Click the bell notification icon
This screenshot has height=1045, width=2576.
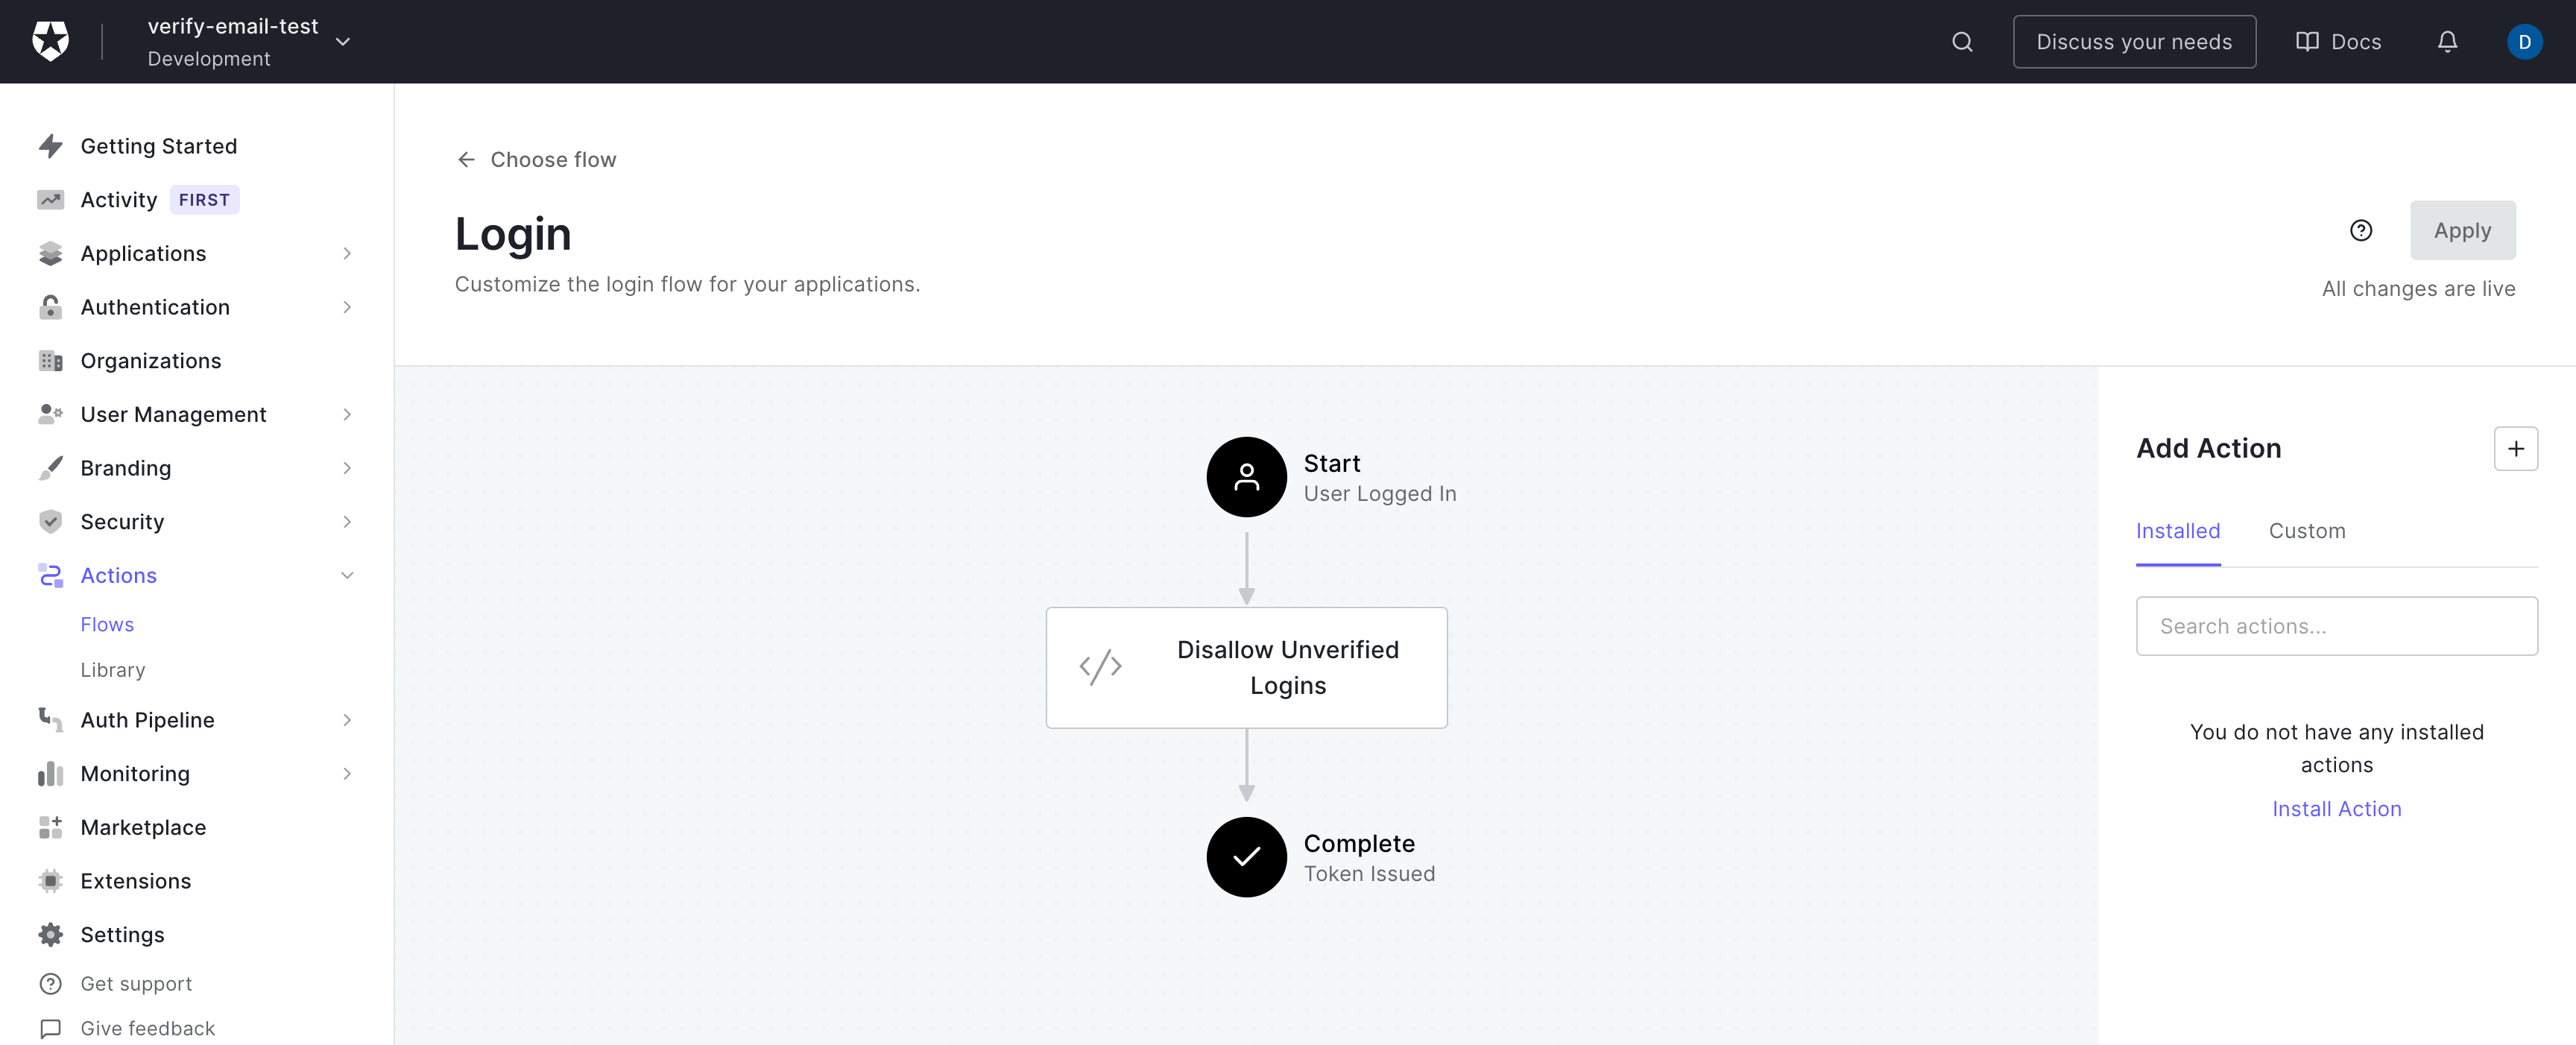click(x=2448, y=41)
